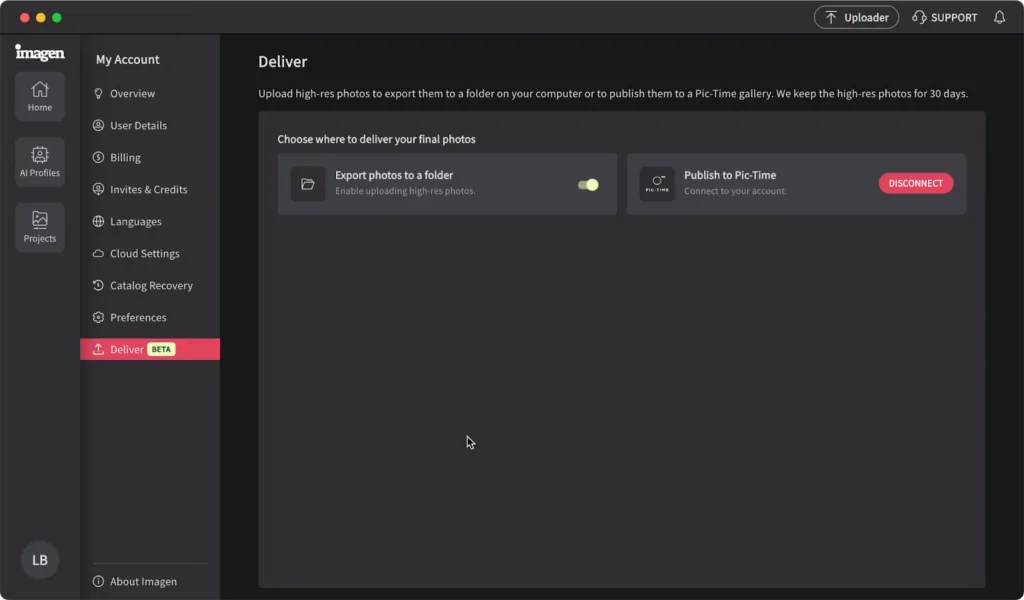Select User Details in the account menu

click(138, 126)
